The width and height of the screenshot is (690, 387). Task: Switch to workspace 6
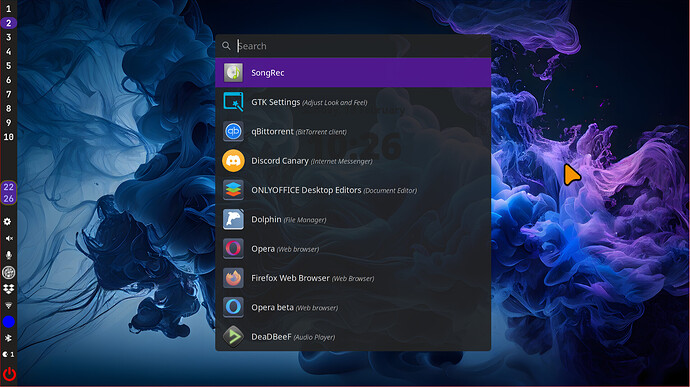(x=8, y=80)
